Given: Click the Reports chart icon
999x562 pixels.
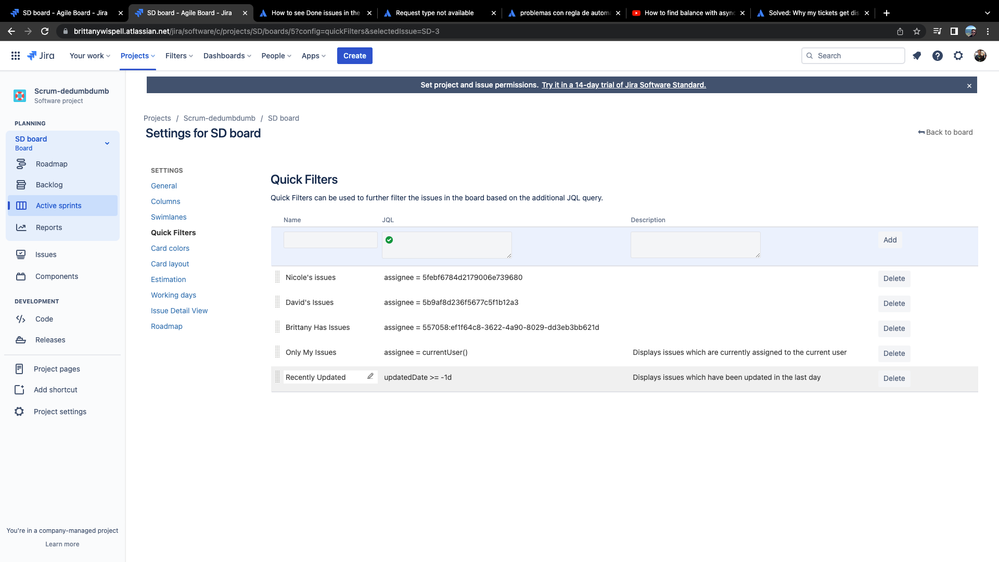Looking at the screenshot, I should coord(21,227).
